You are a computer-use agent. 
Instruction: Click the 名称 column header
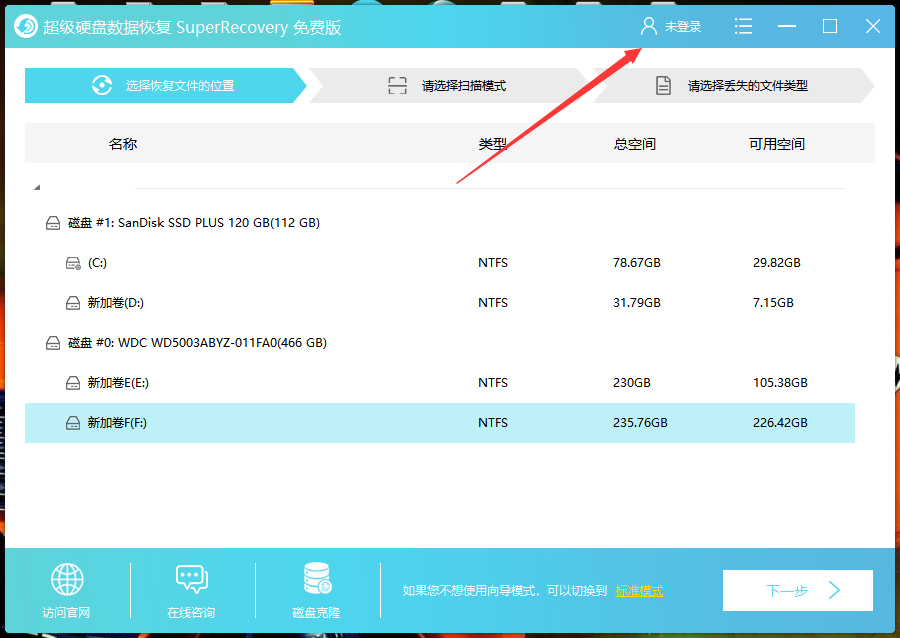123,144
